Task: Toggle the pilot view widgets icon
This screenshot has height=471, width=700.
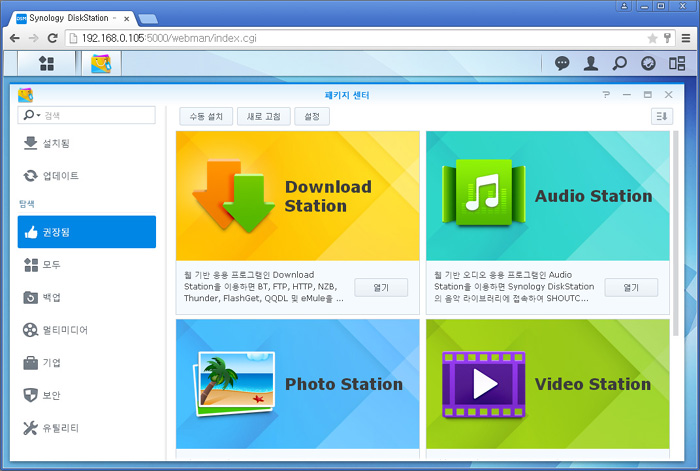Action: [x=677, y=63]
